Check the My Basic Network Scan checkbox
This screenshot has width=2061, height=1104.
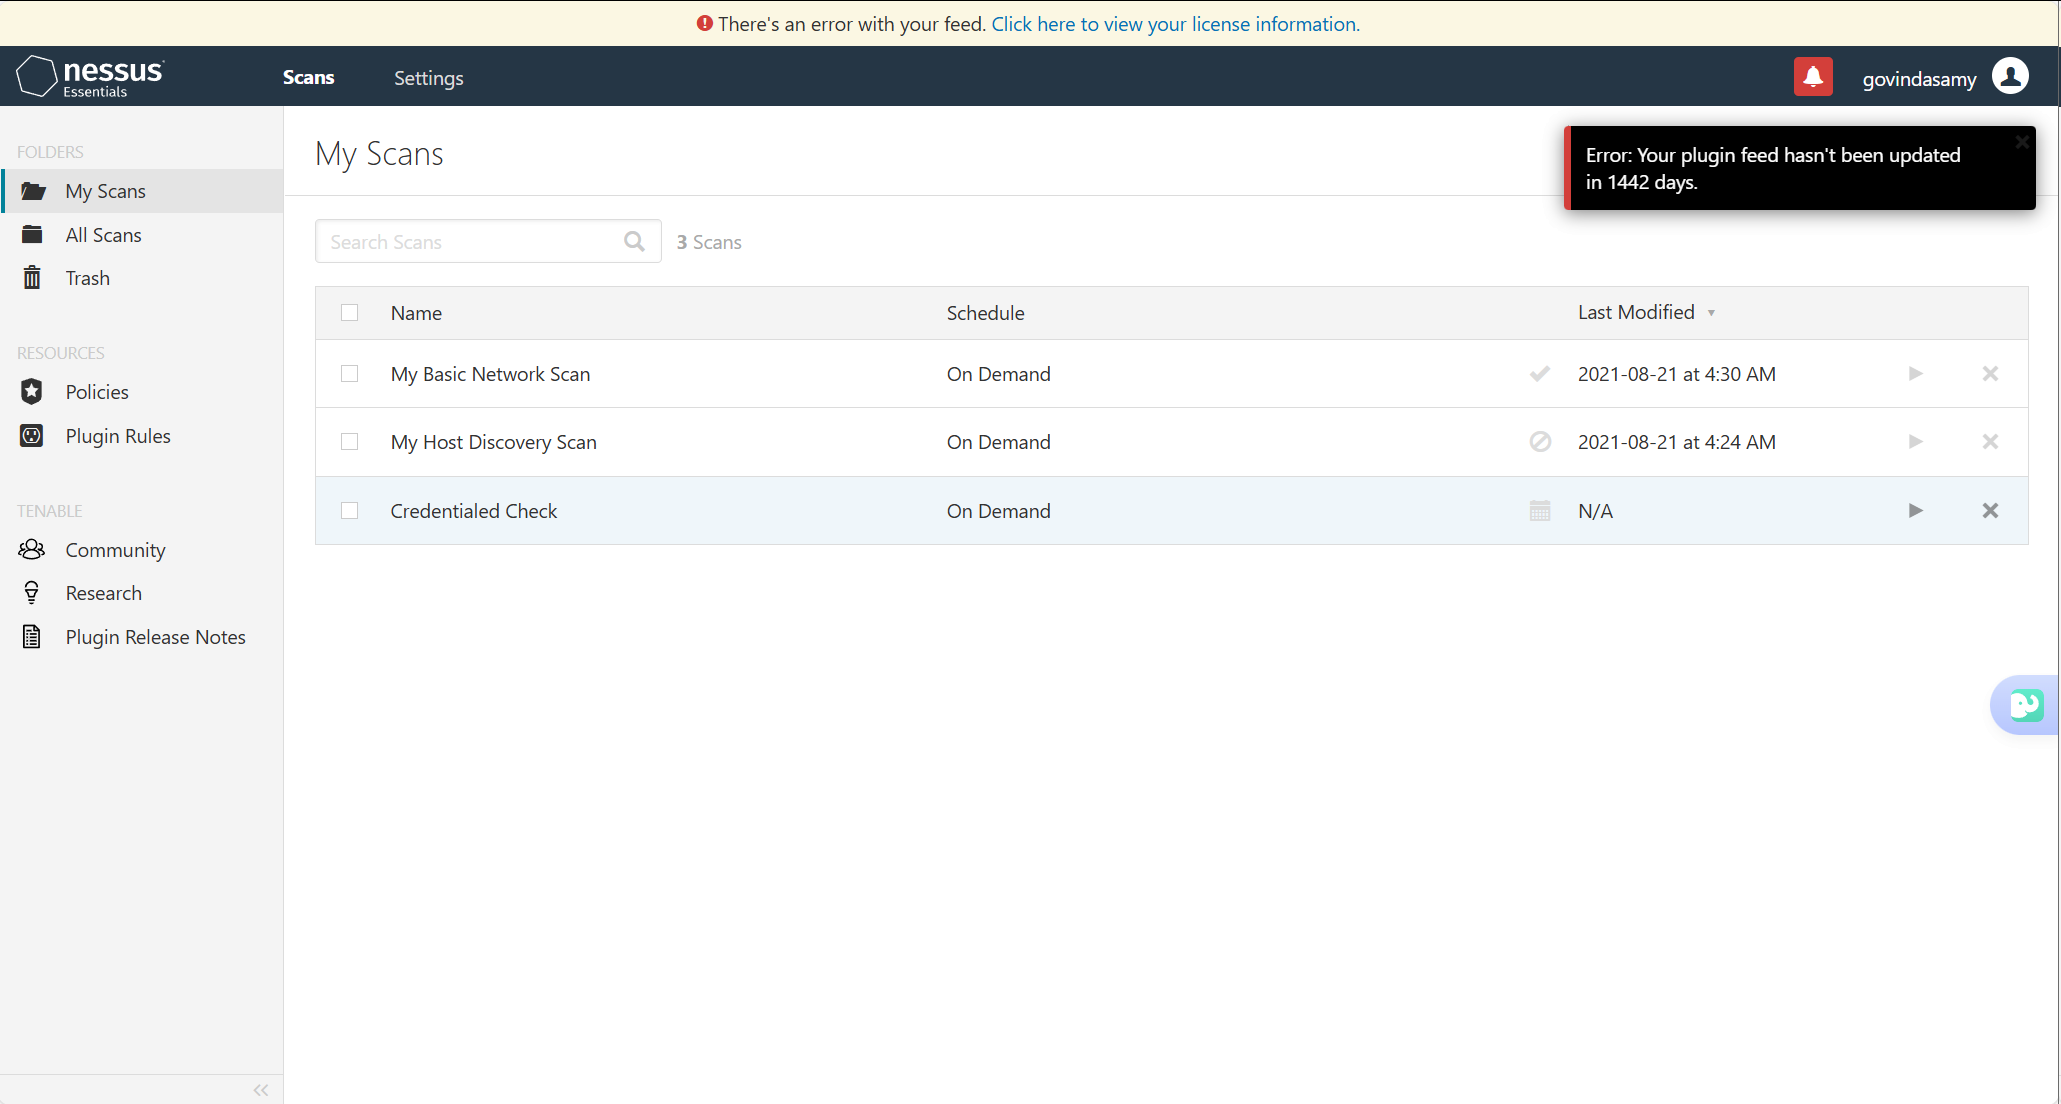pyautogui.click(x=349, y=374)
